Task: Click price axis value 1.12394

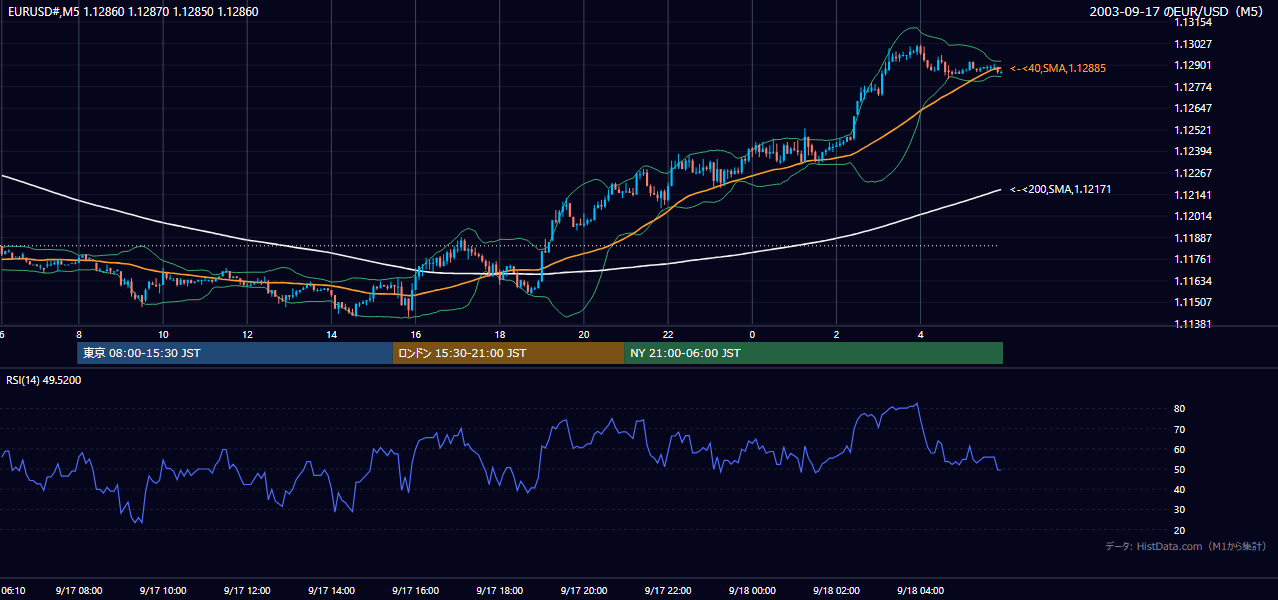Action: pos(1192,151)
